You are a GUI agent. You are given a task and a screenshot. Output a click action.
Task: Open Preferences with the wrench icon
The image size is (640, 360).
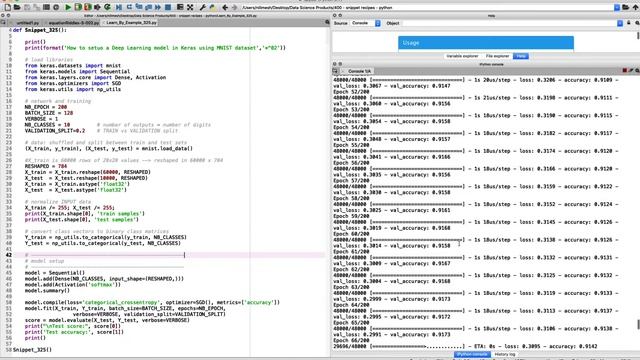(202, 7)
